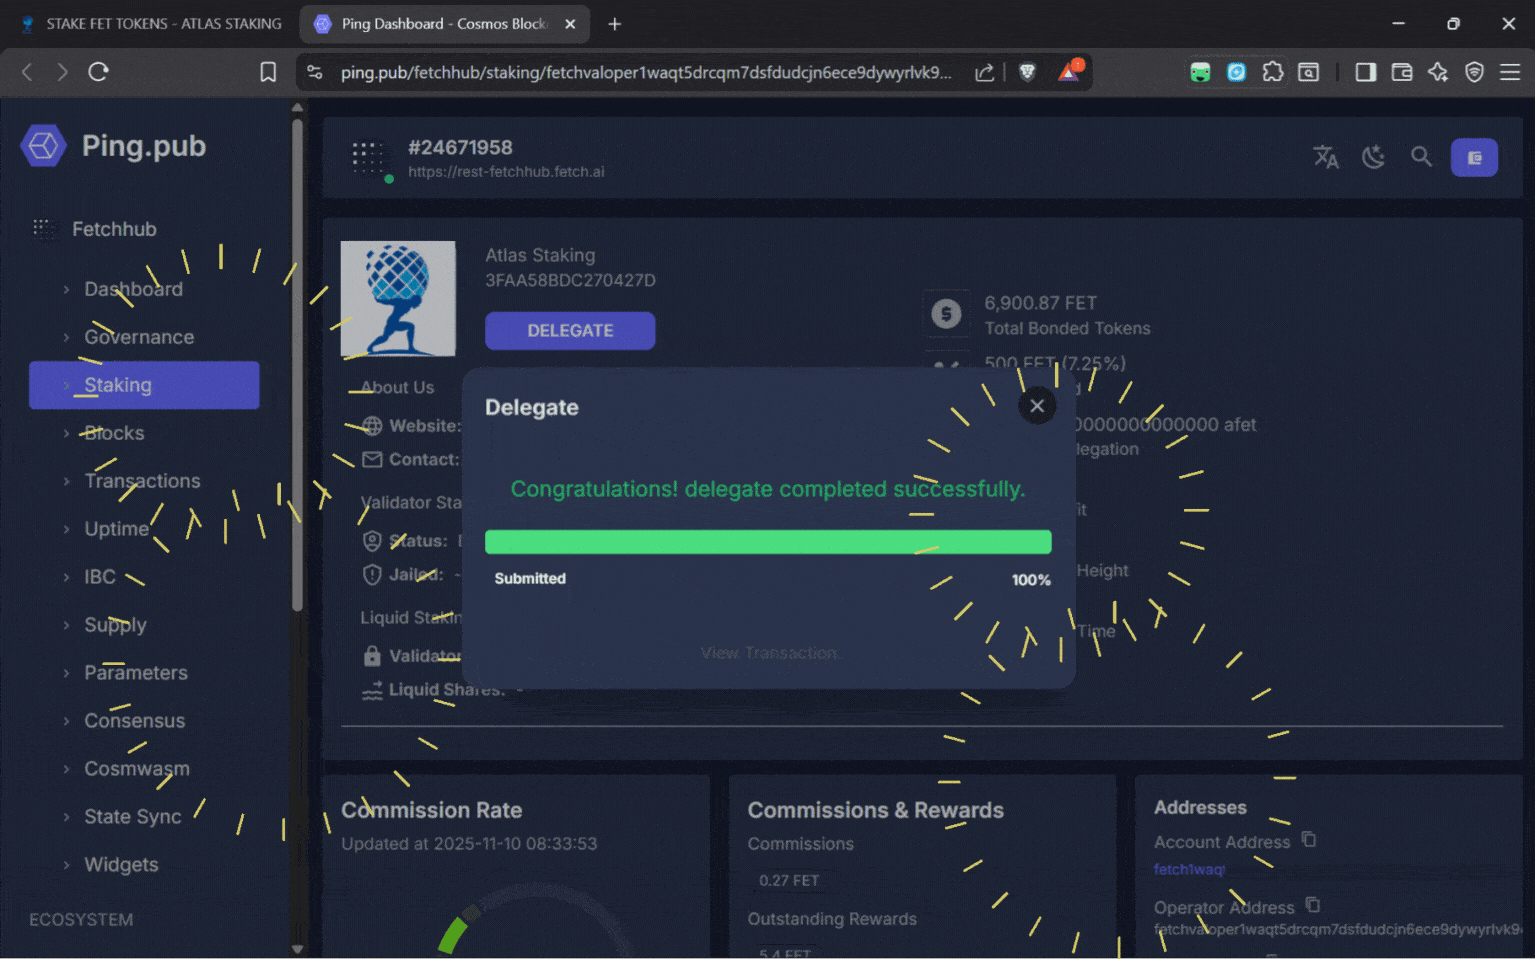This screenshot has width=1535, height=959.
Task: Switch language with the translate icon
Action: click(x=1326, y=157)
